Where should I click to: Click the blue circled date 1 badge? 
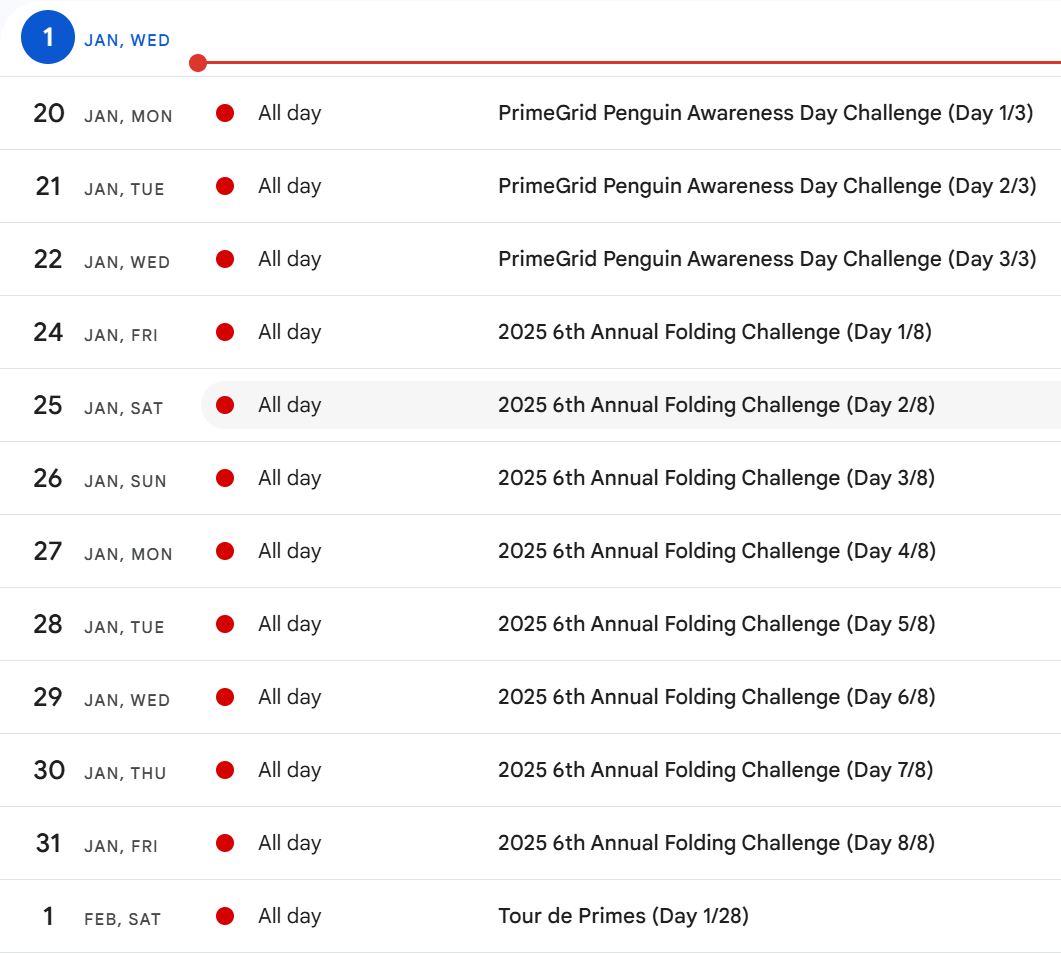pos(47,37)
